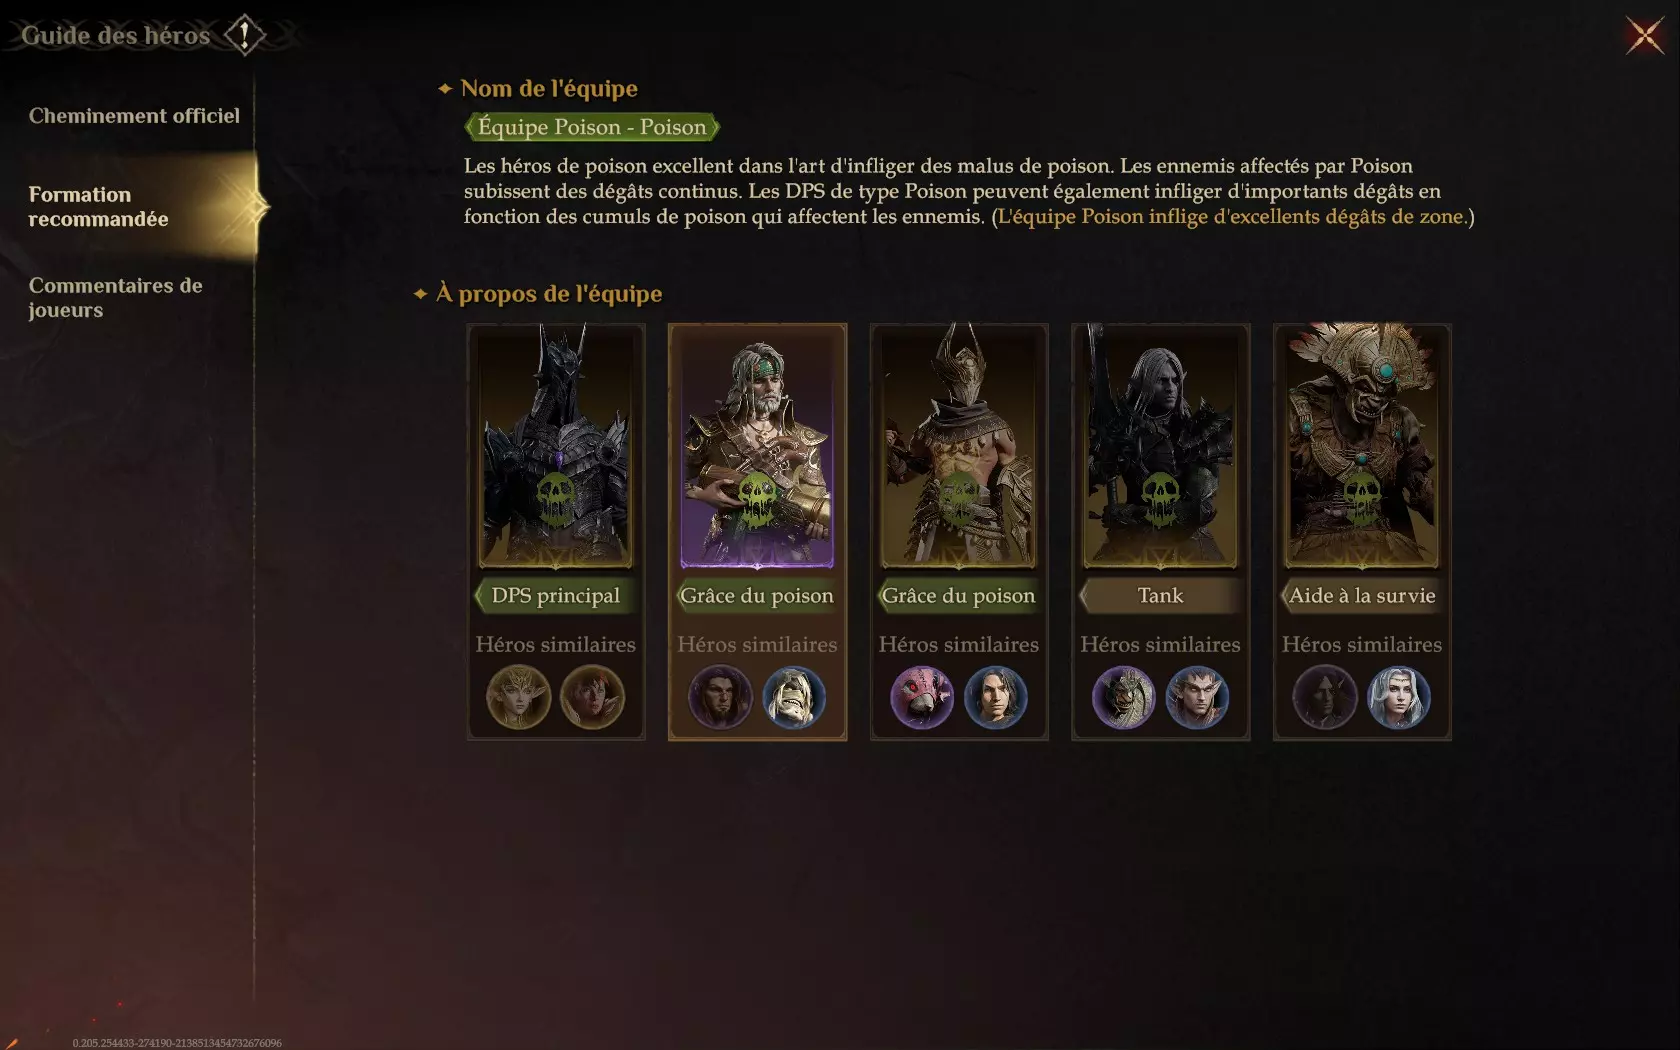Screen dimensions: 1680x1050
Task: Click the white-haired woman similar hero icon
Action: click(1399, 697)
